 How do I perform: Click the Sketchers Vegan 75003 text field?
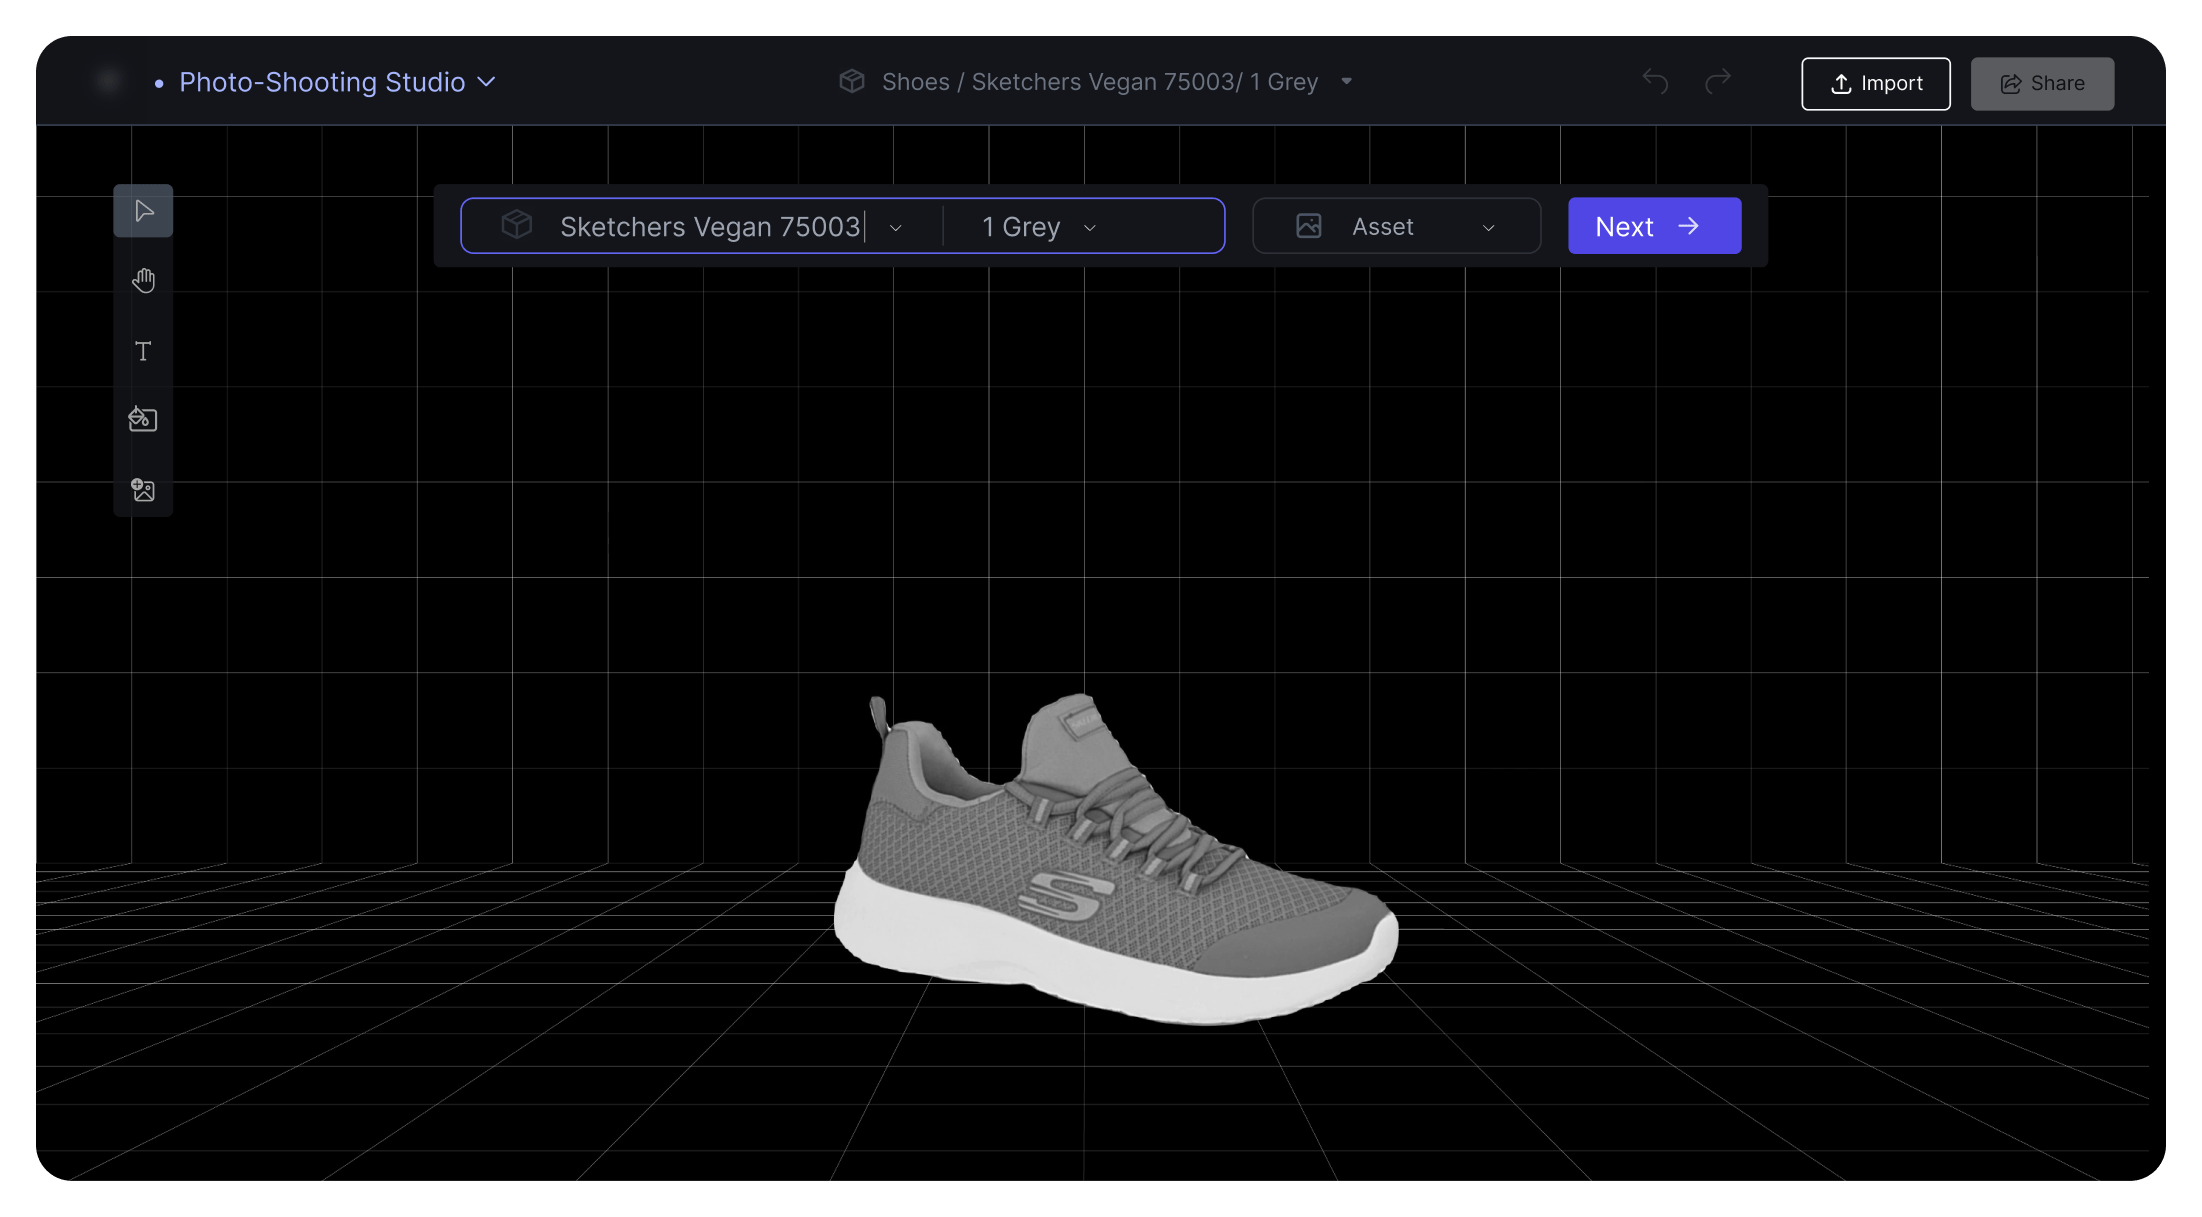710,227
